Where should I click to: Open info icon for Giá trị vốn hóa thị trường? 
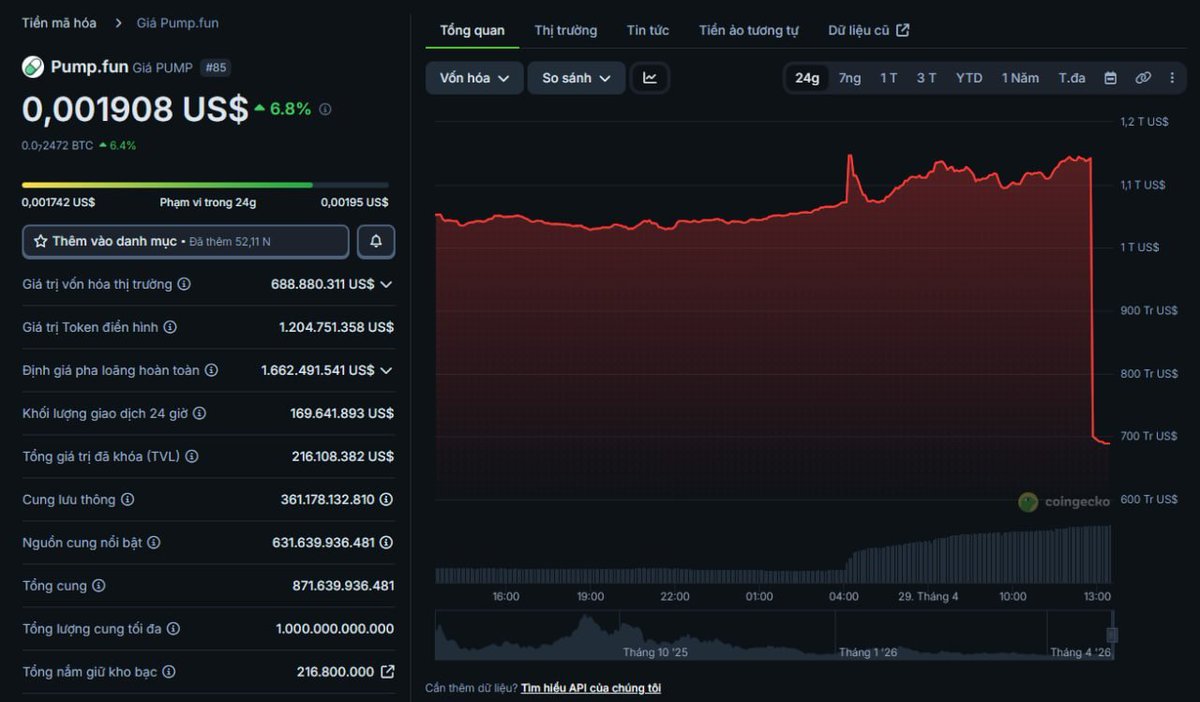184,284
